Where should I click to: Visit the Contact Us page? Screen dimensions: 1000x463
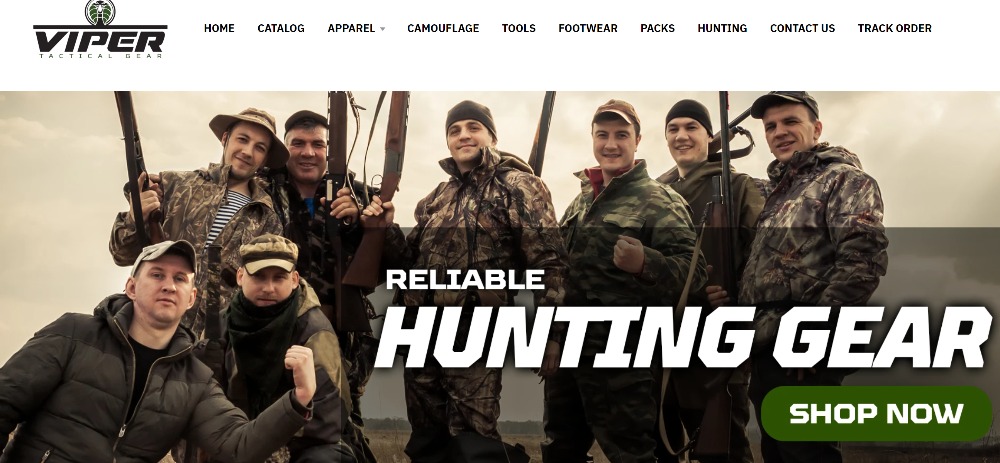pos(802,28)
